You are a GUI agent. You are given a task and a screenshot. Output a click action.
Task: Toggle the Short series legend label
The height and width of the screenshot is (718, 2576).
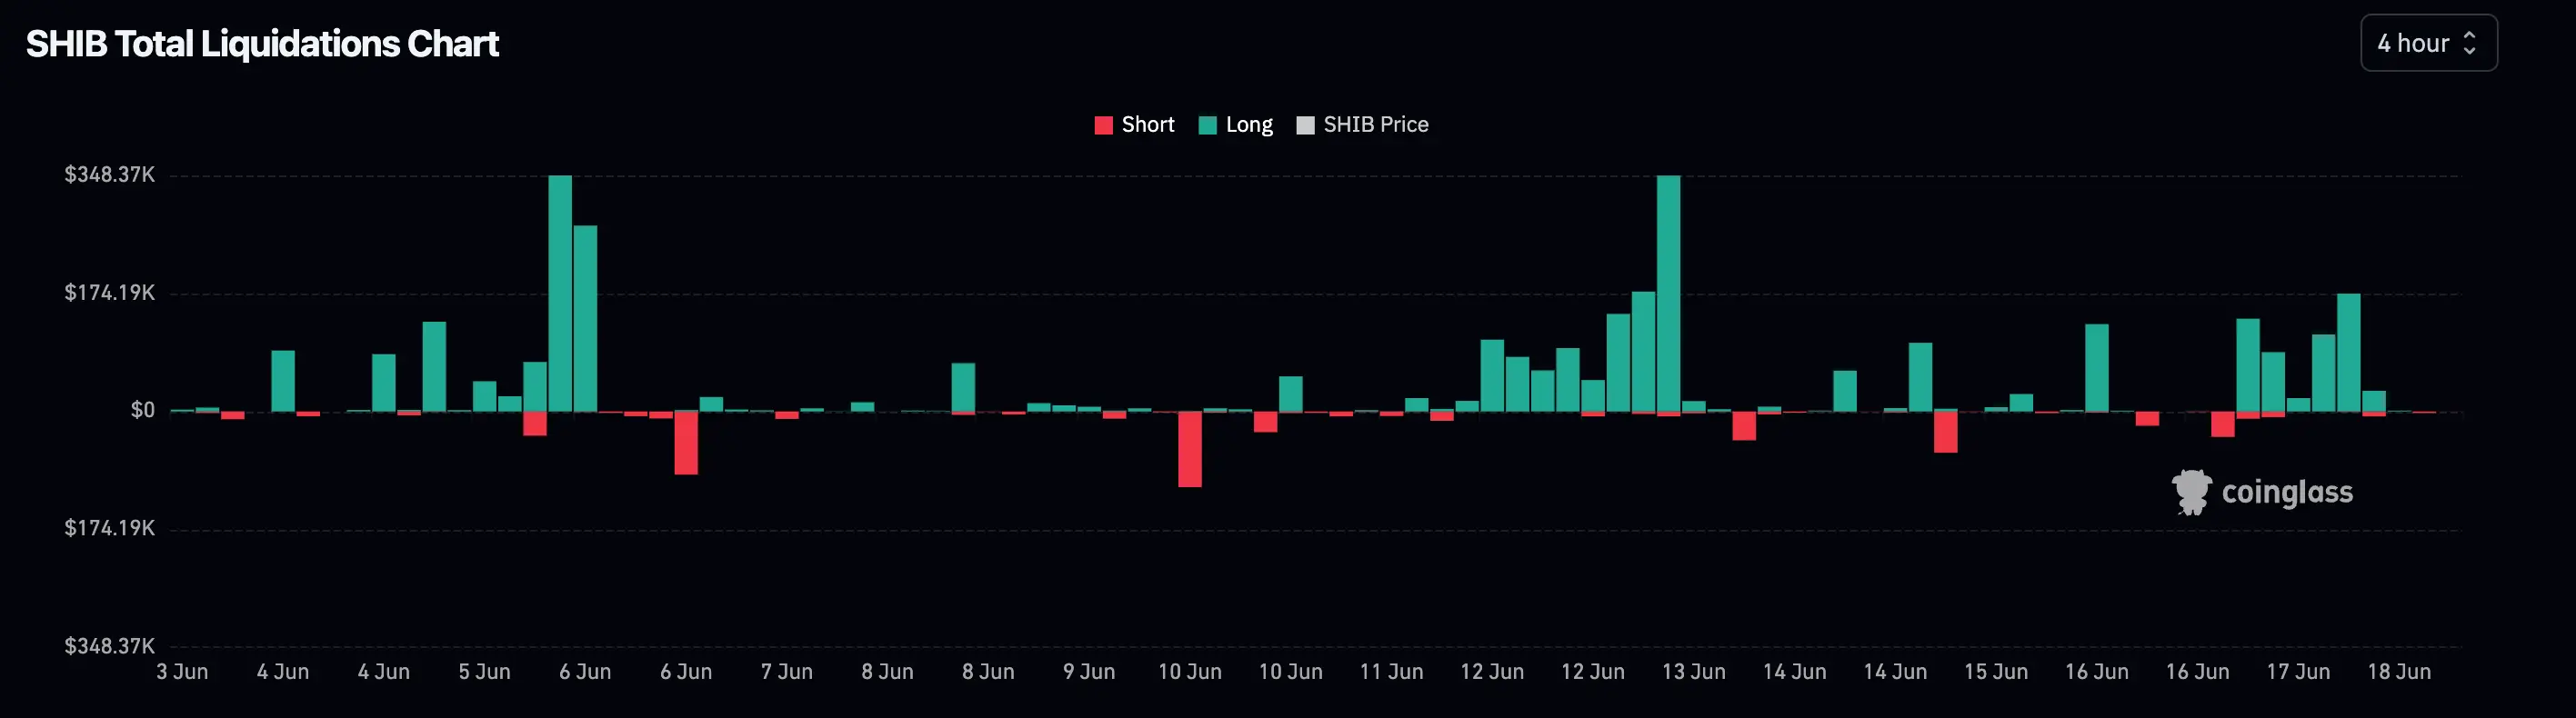click(1147, 125)
